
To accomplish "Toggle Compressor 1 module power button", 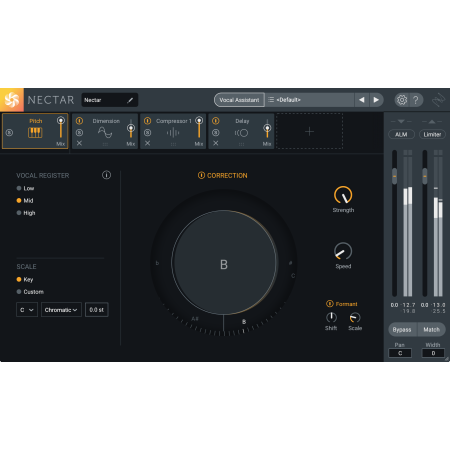I will point(147,121).
